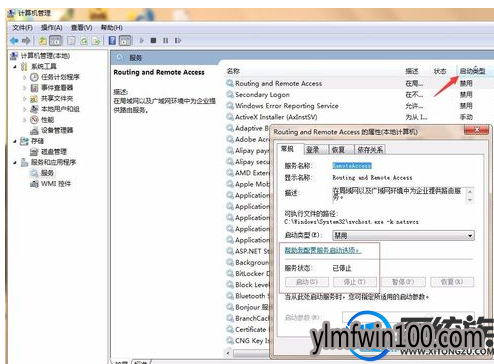Image resolution: width=494 pixels, height=364 pixels.
Task: Sort by the 名称 column header
Action: click(233, 71)
